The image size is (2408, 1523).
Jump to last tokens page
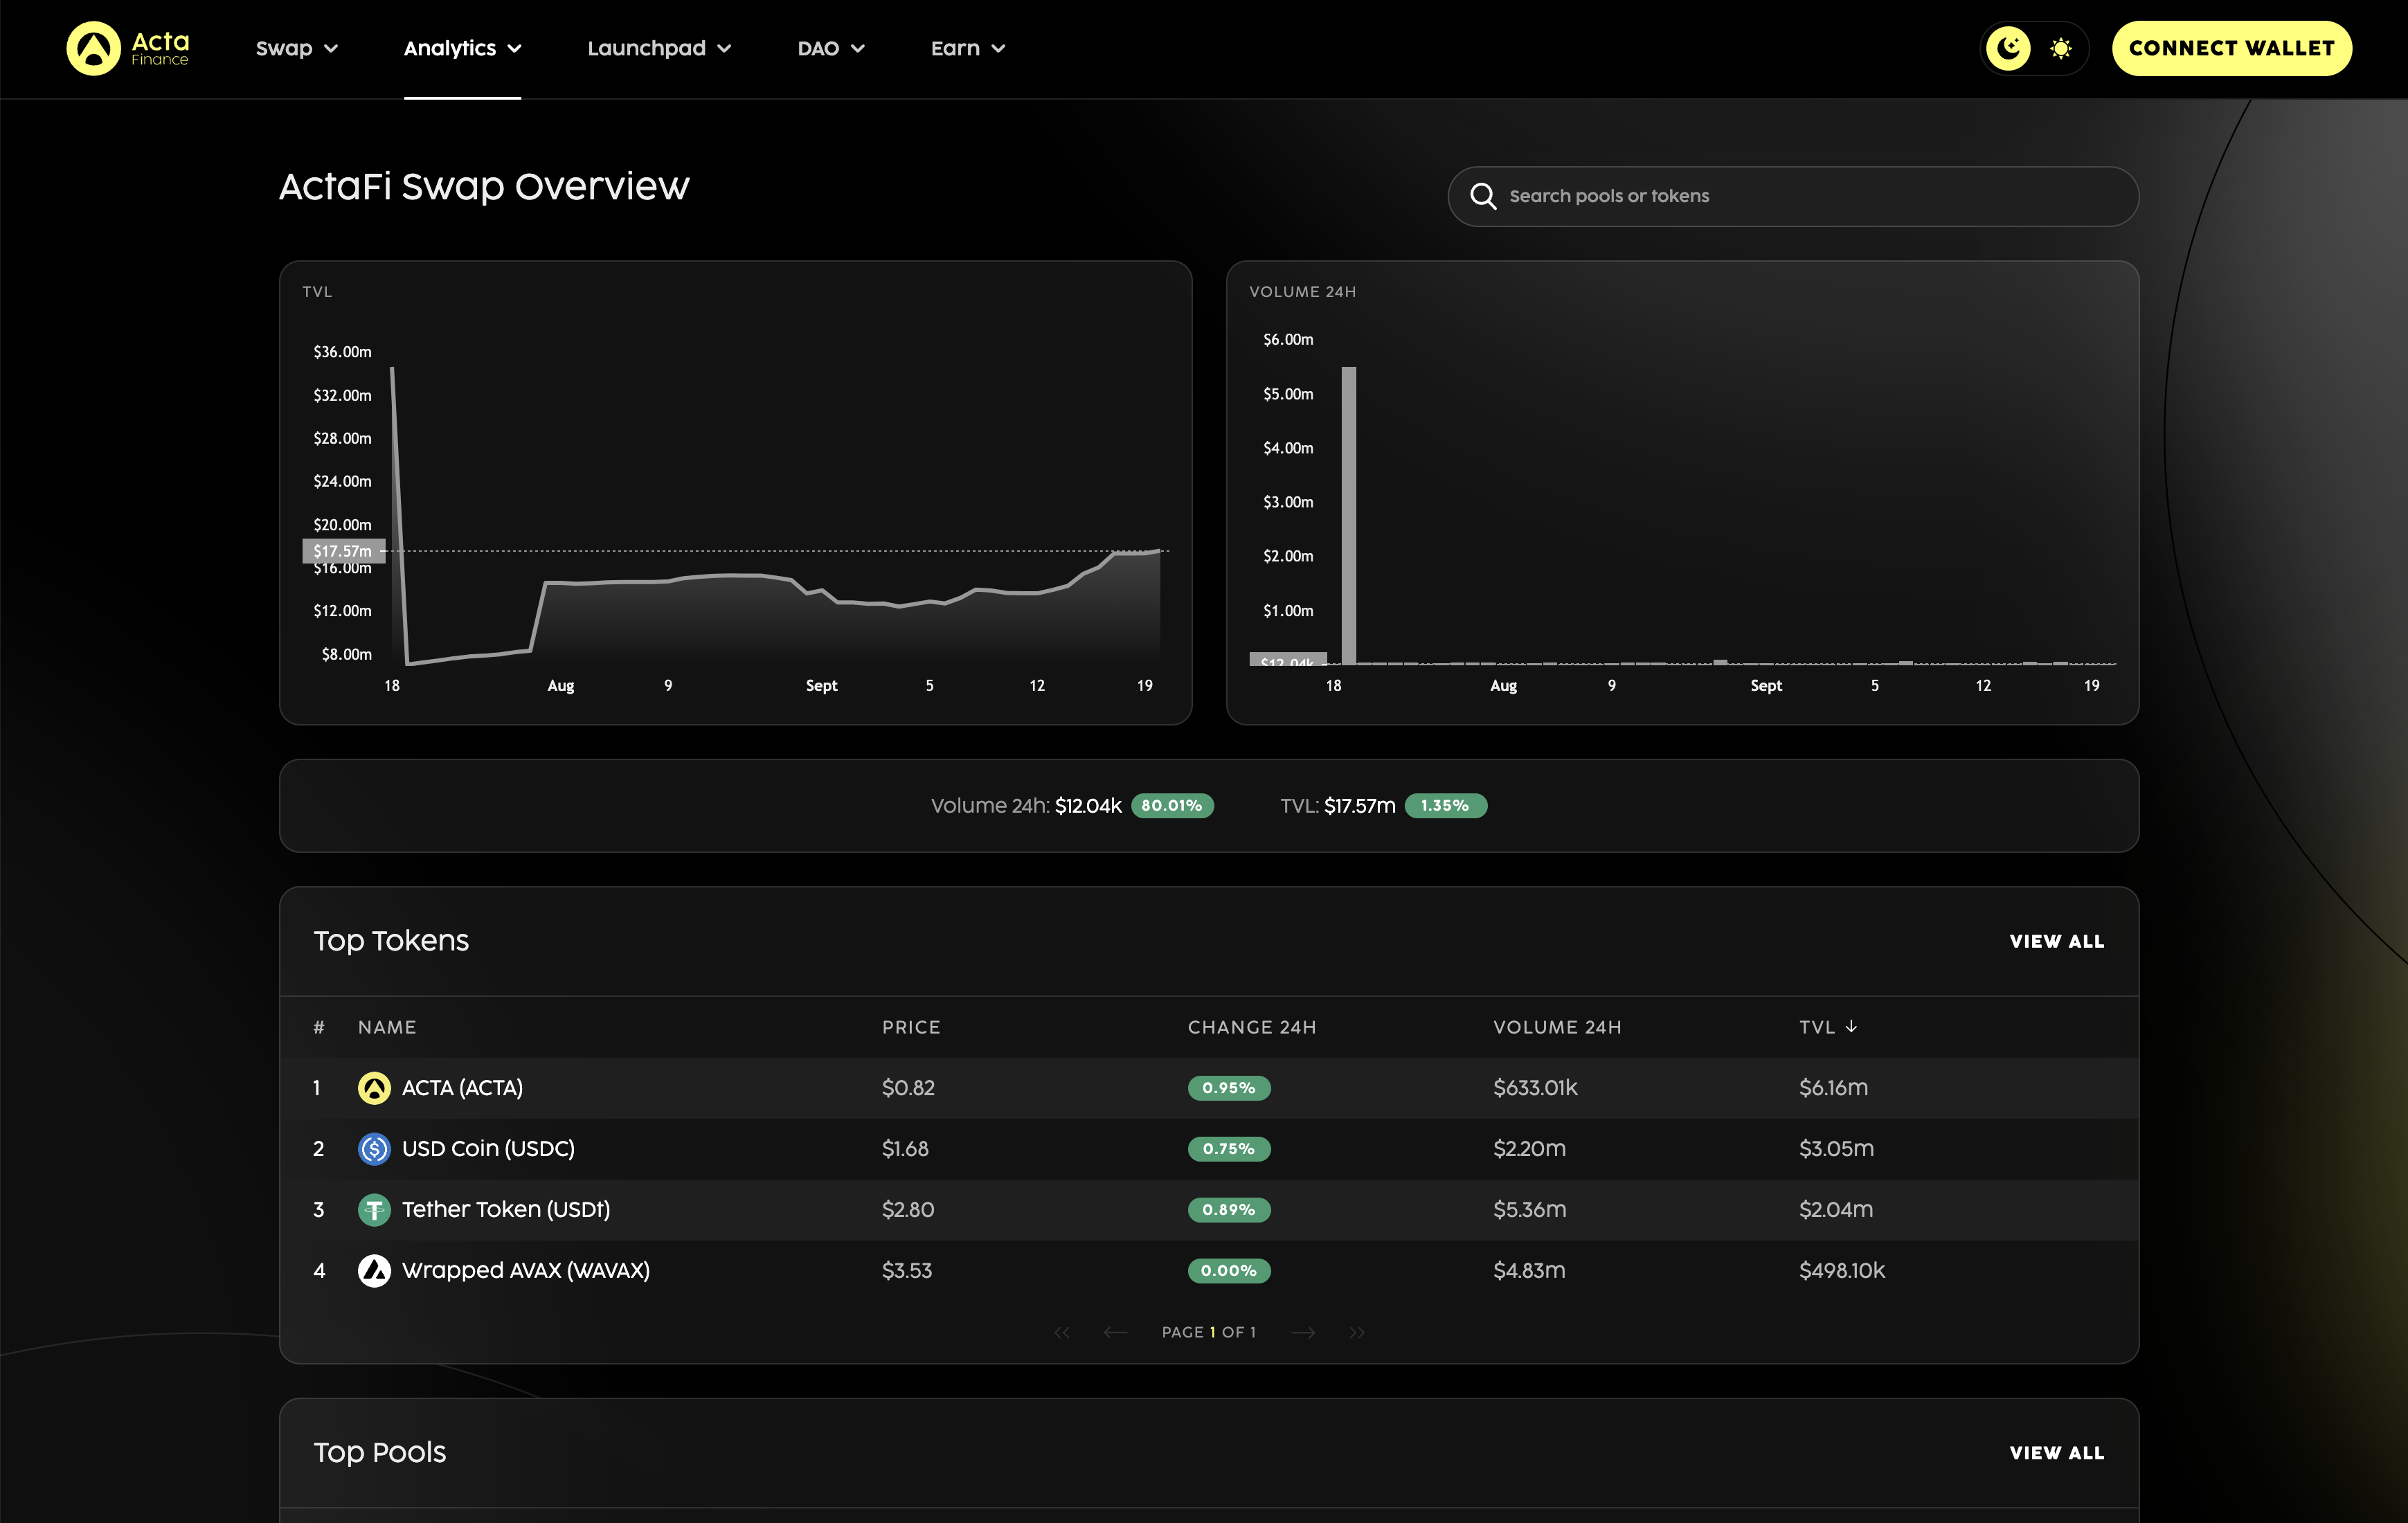(x=1357, y=1332)
